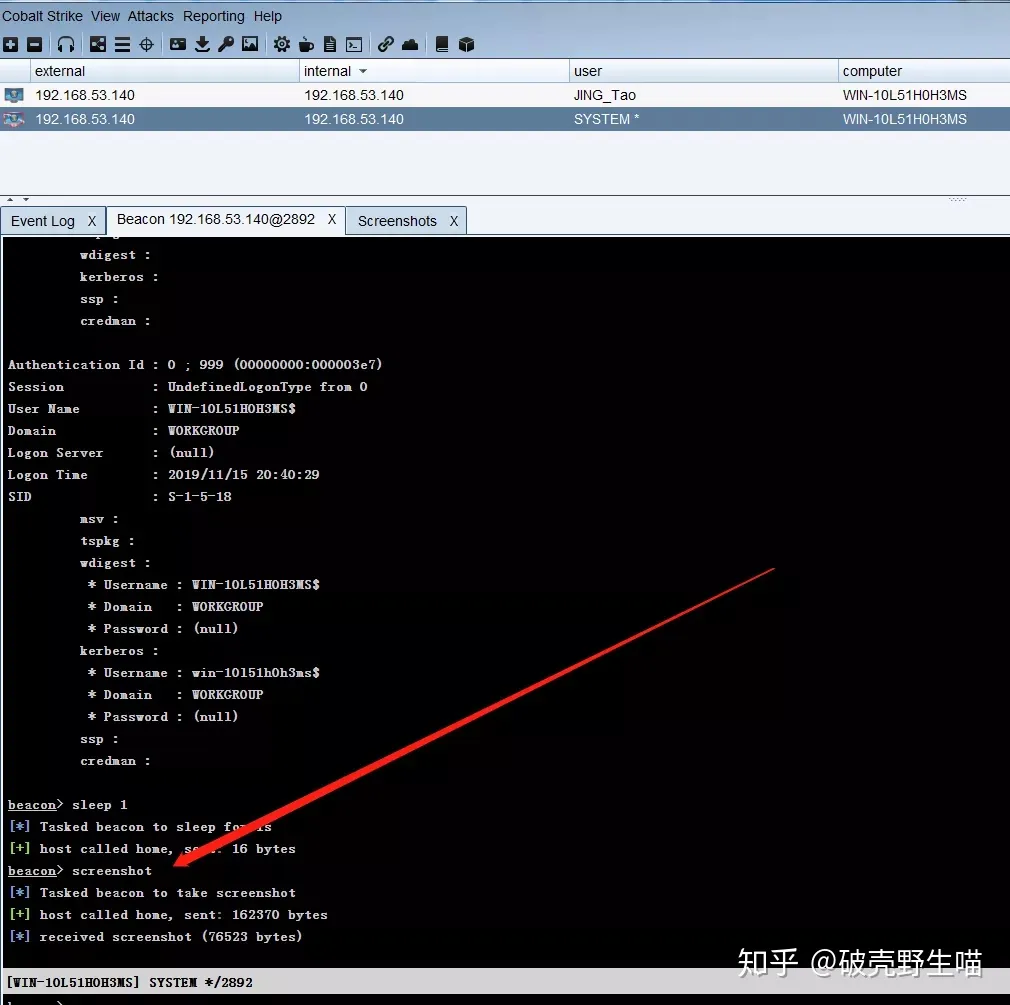
Task: Open Credentials via the ID card icon
Action: tap(178, 44)
